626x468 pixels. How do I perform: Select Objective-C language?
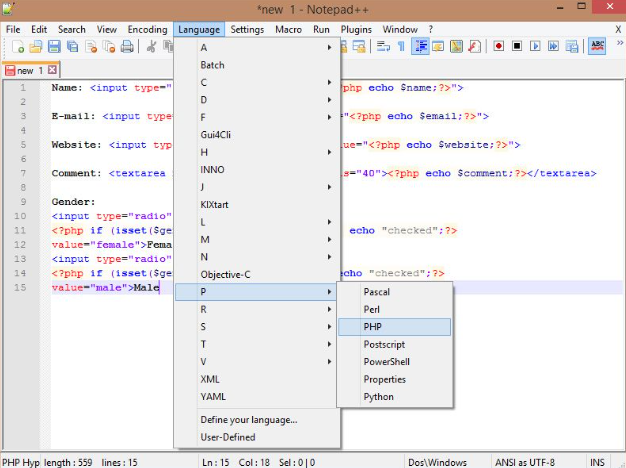(256, 274)
